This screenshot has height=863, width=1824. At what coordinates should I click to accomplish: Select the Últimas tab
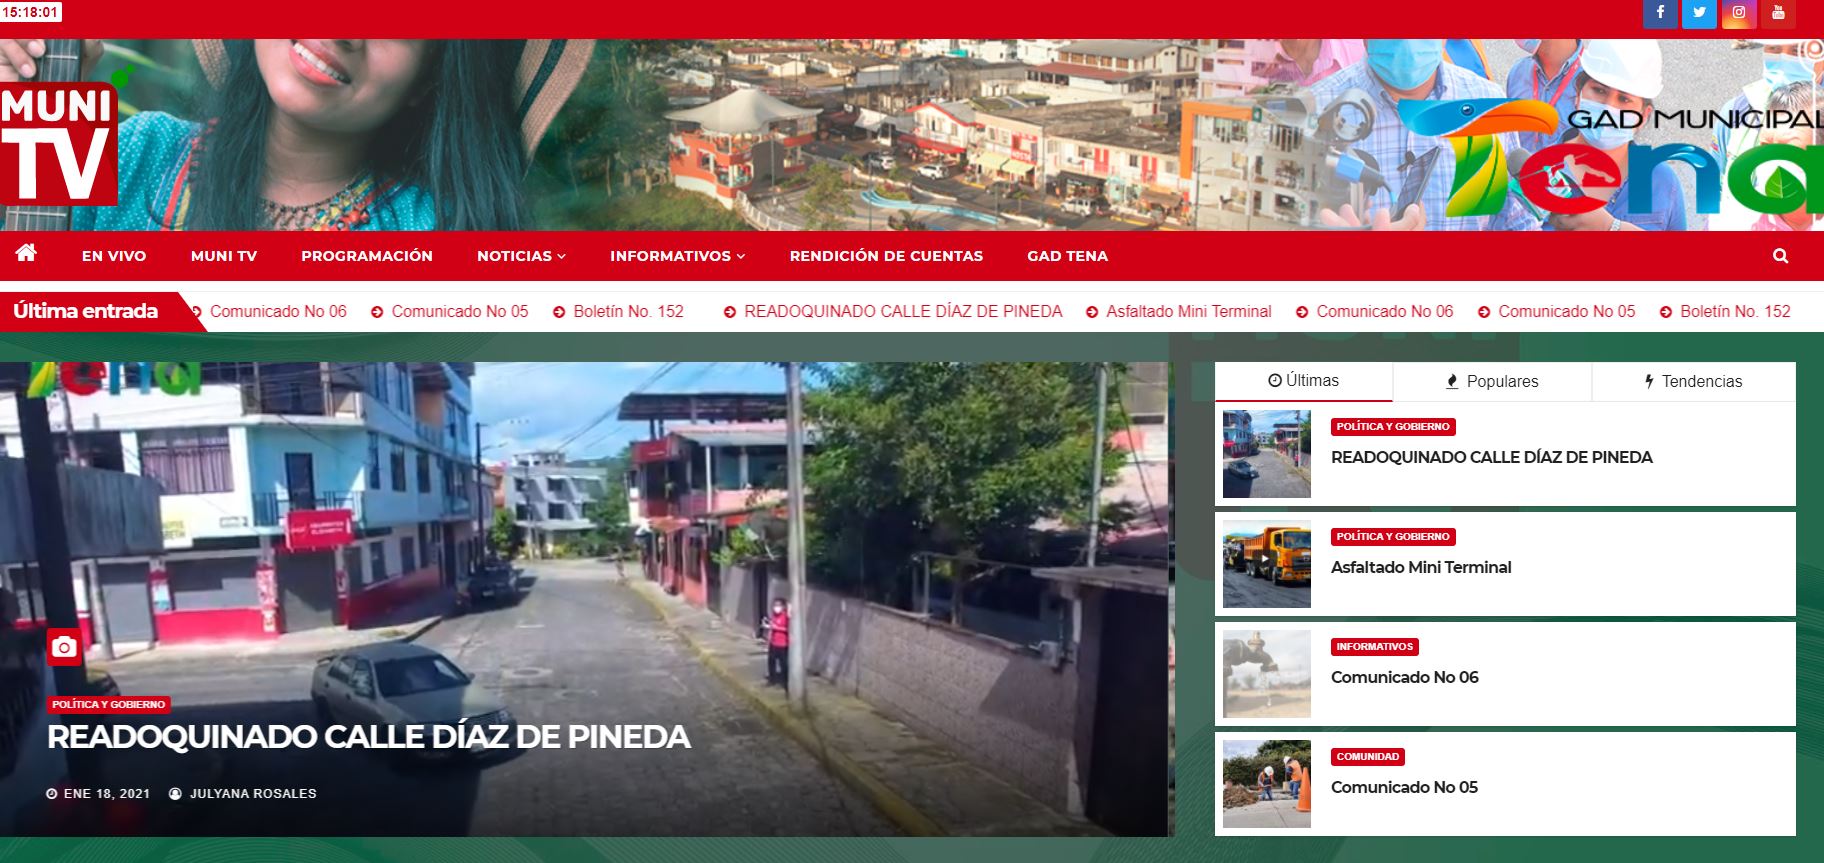coord(1303,381)
